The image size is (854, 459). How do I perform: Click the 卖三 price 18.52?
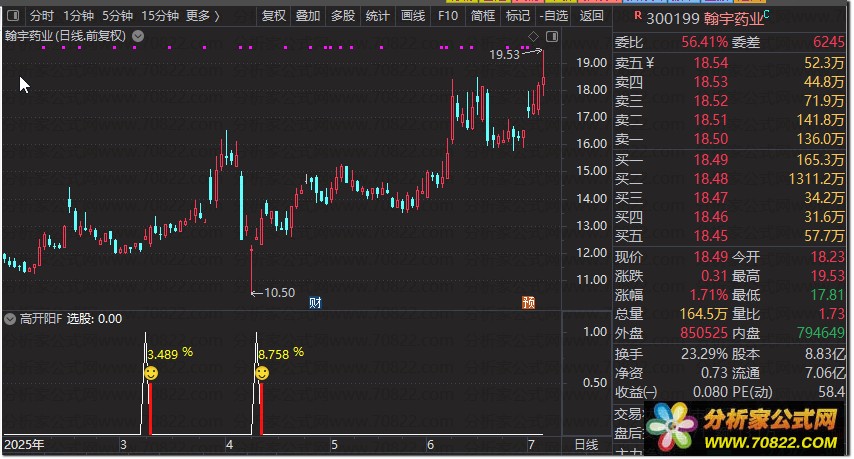711,101
